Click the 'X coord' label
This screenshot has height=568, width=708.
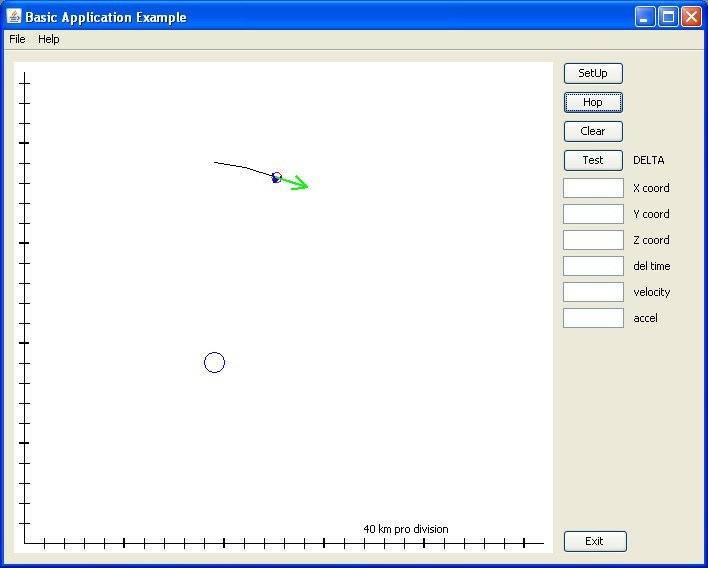pos(651,188)
